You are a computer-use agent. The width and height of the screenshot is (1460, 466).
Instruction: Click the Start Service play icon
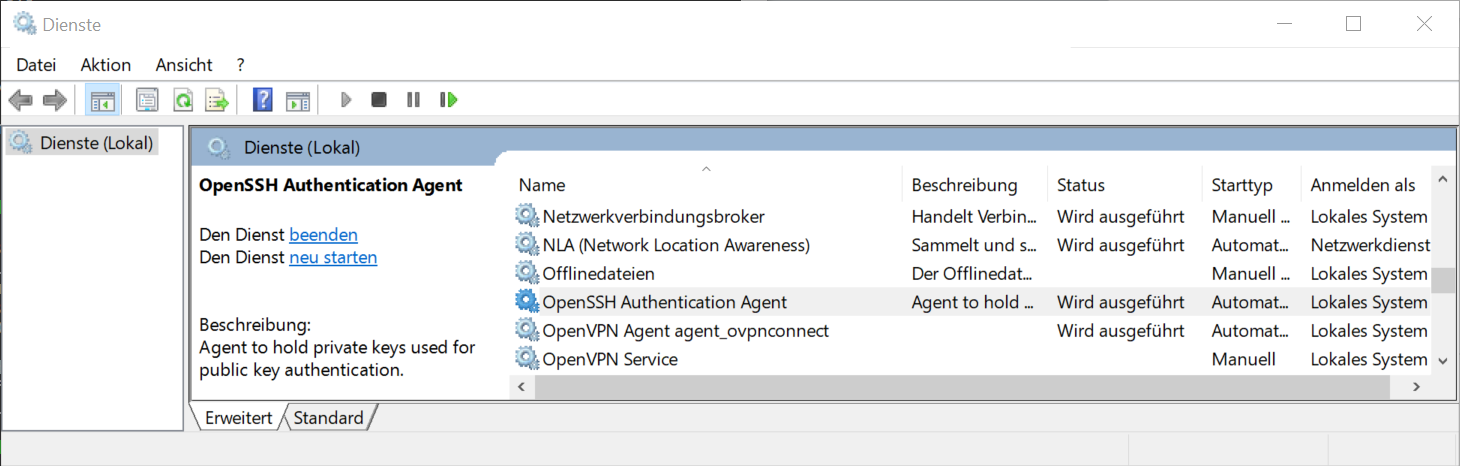(x=346, y=100)
